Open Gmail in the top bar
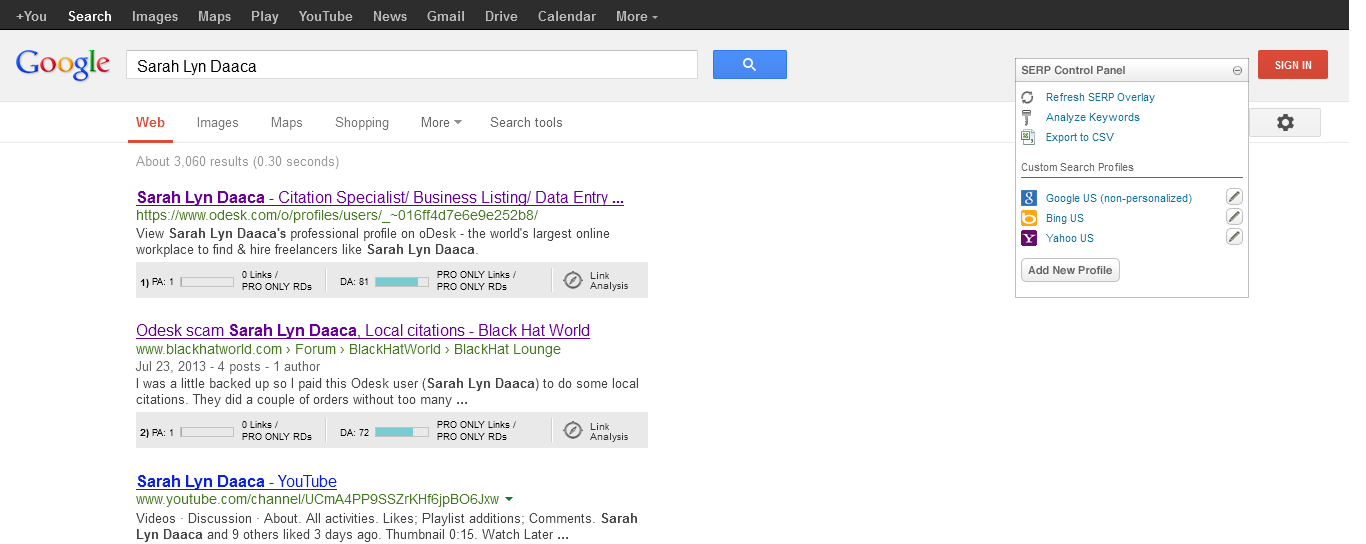This screenshot has height=544, width=1366. pos(446,16)
